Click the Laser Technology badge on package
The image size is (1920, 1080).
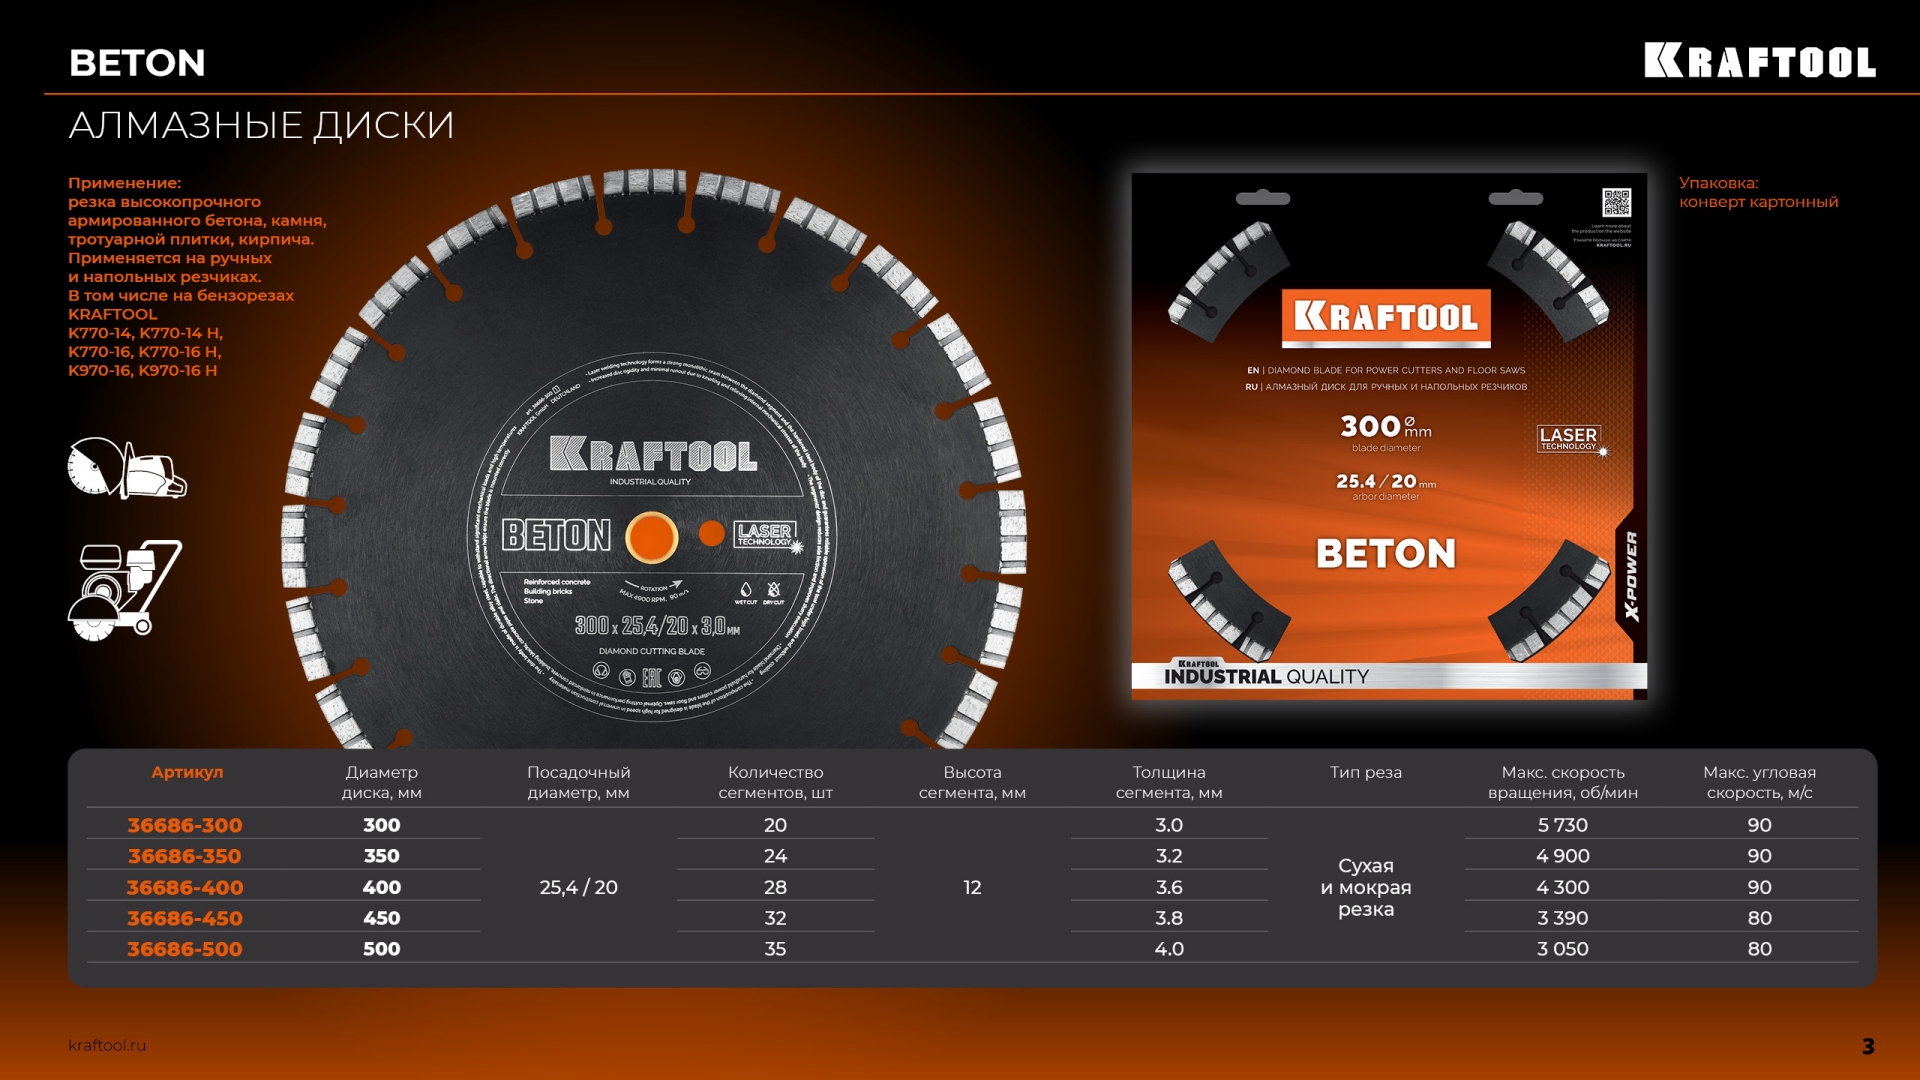(x=1570, y=439)
